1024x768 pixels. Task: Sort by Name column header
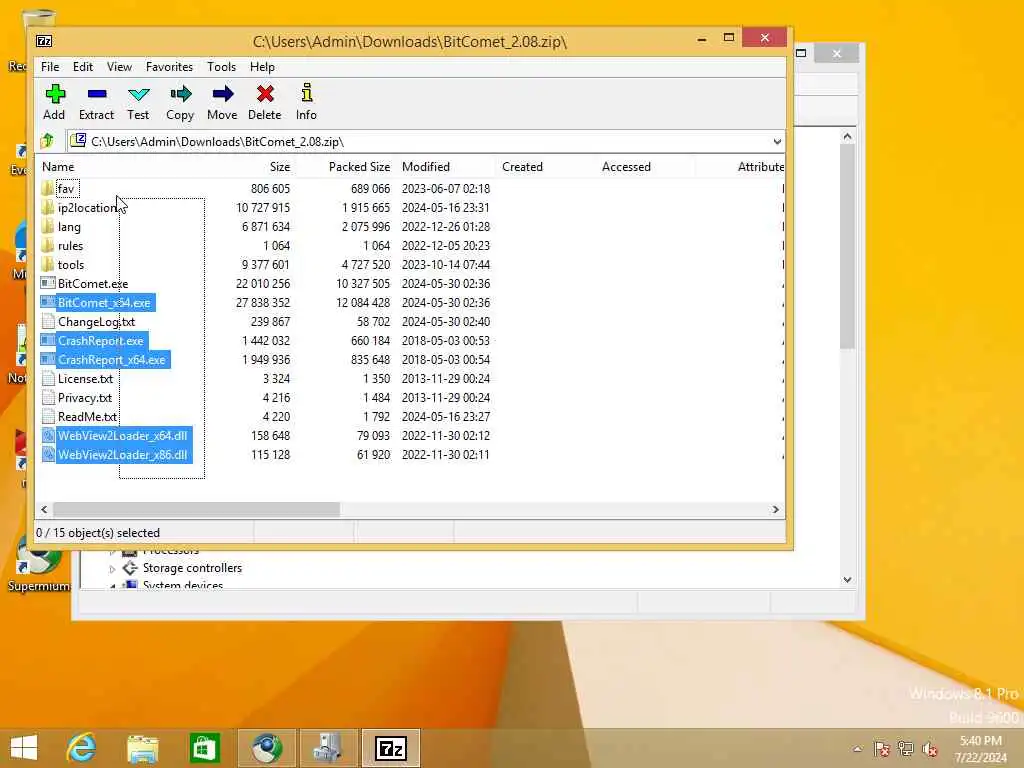[x=58, y=167]
